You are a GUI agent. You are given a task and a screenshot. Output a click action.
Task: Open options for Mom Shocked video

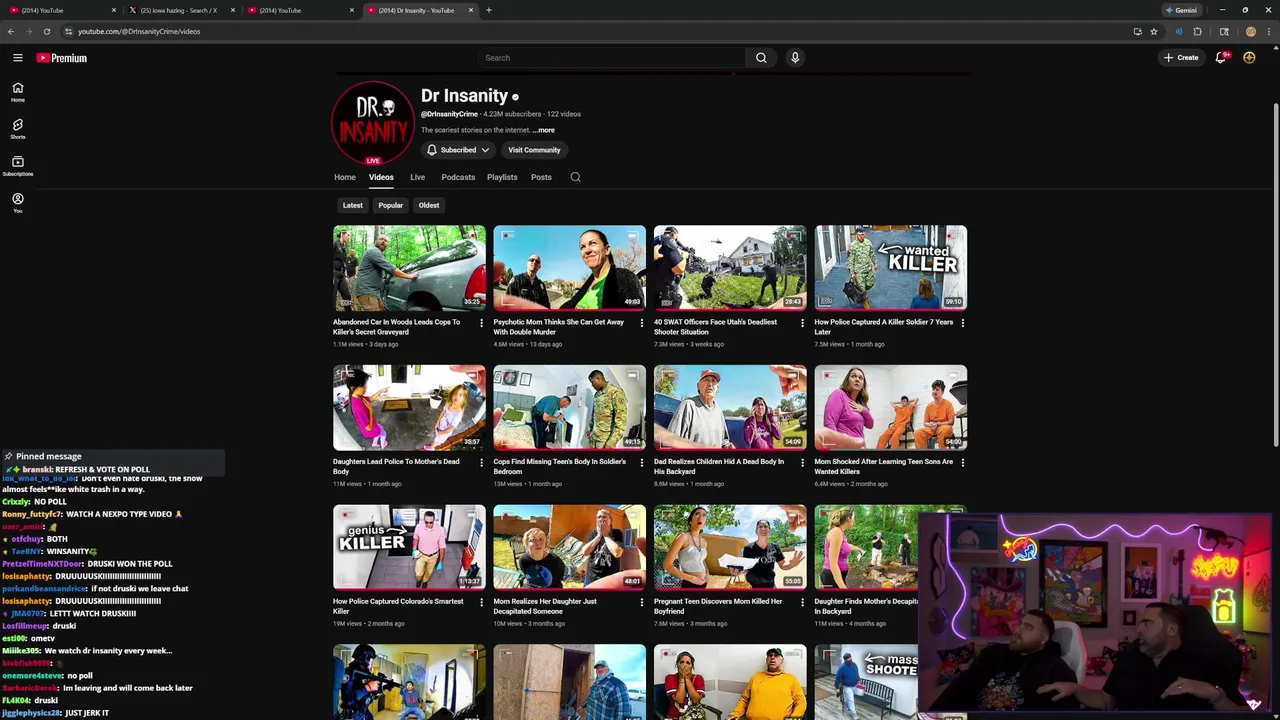[963, 463]
